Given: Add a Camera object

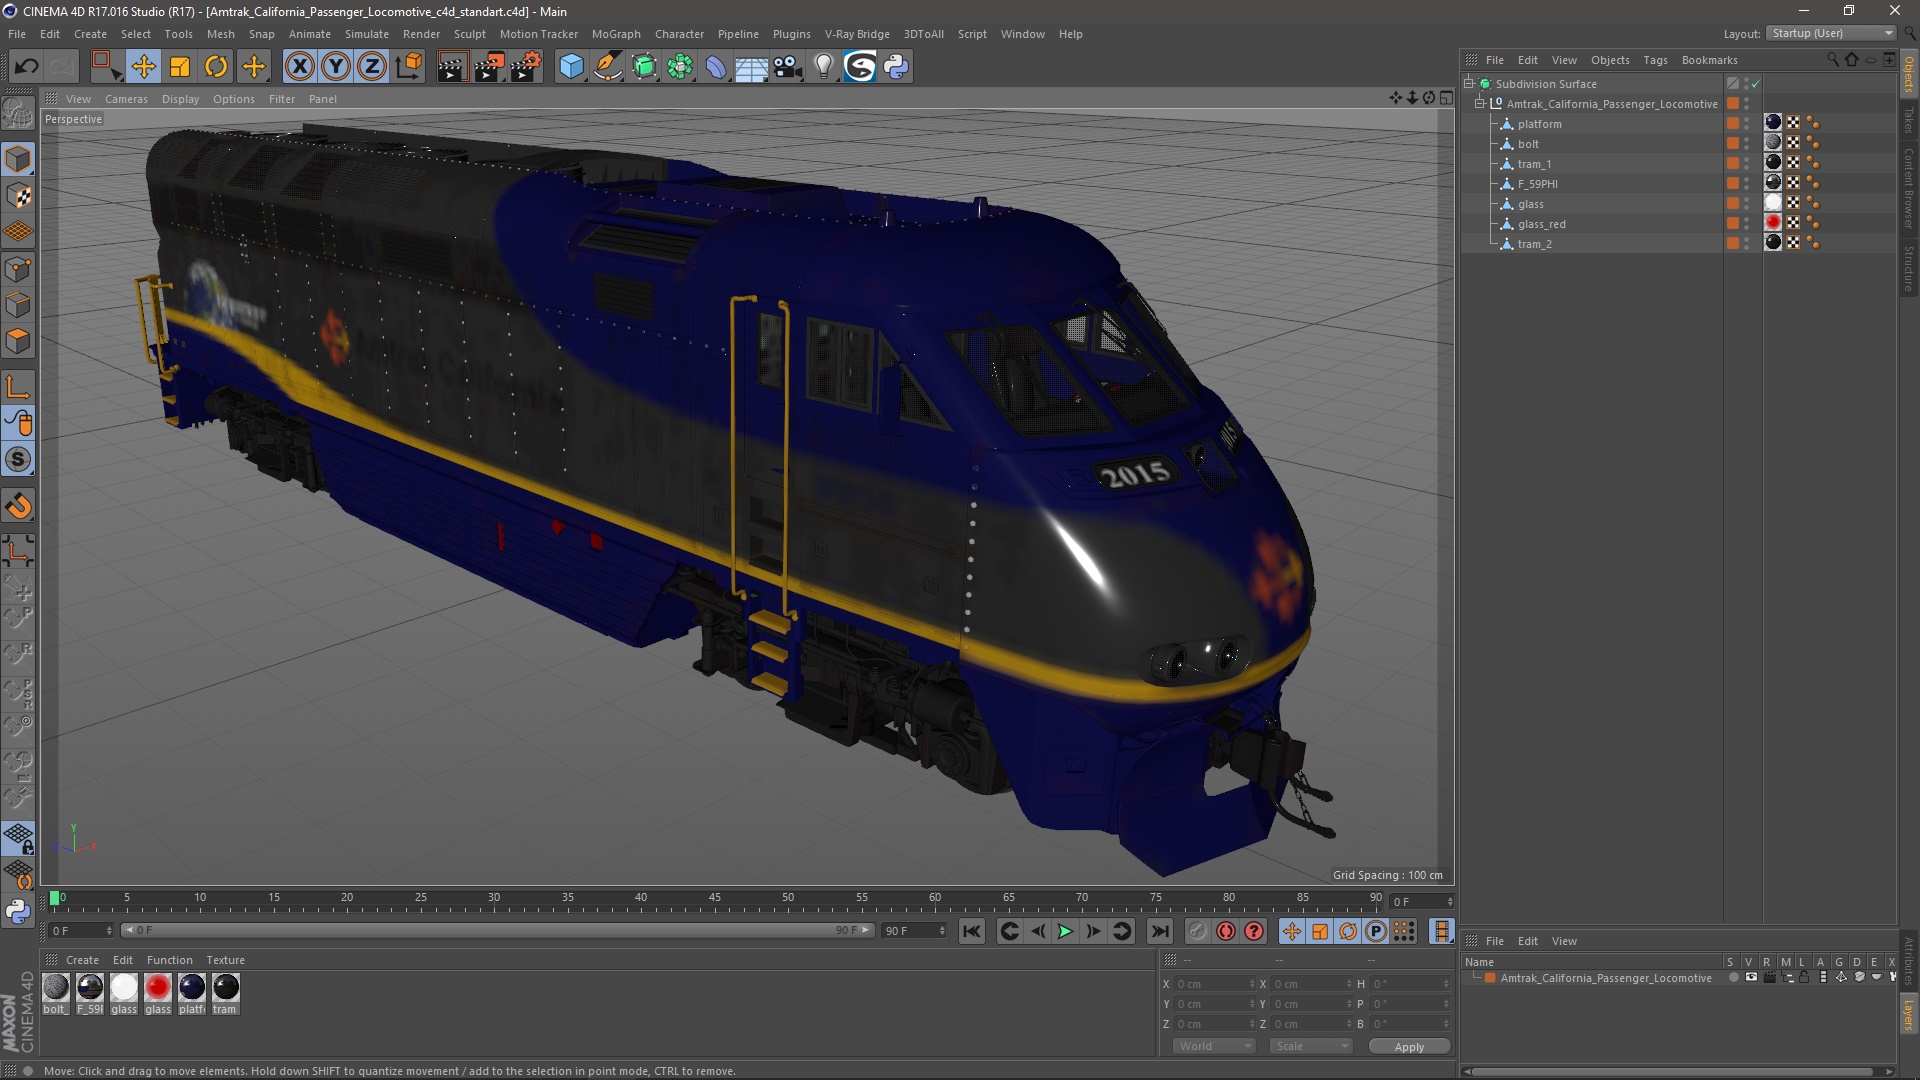Looking at the screenshot, I should pyautogui.click(x=788, y=67).
